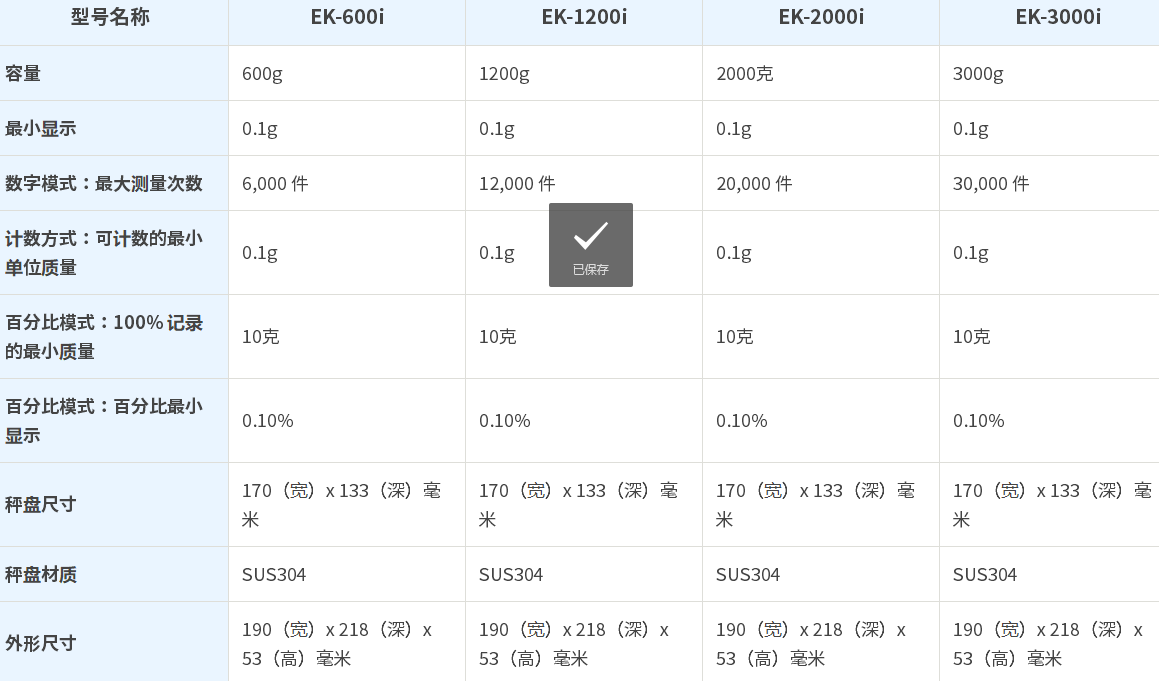The image size is (1159, 681).
Task: Click the 容量 row label
Action: point(23,73)
